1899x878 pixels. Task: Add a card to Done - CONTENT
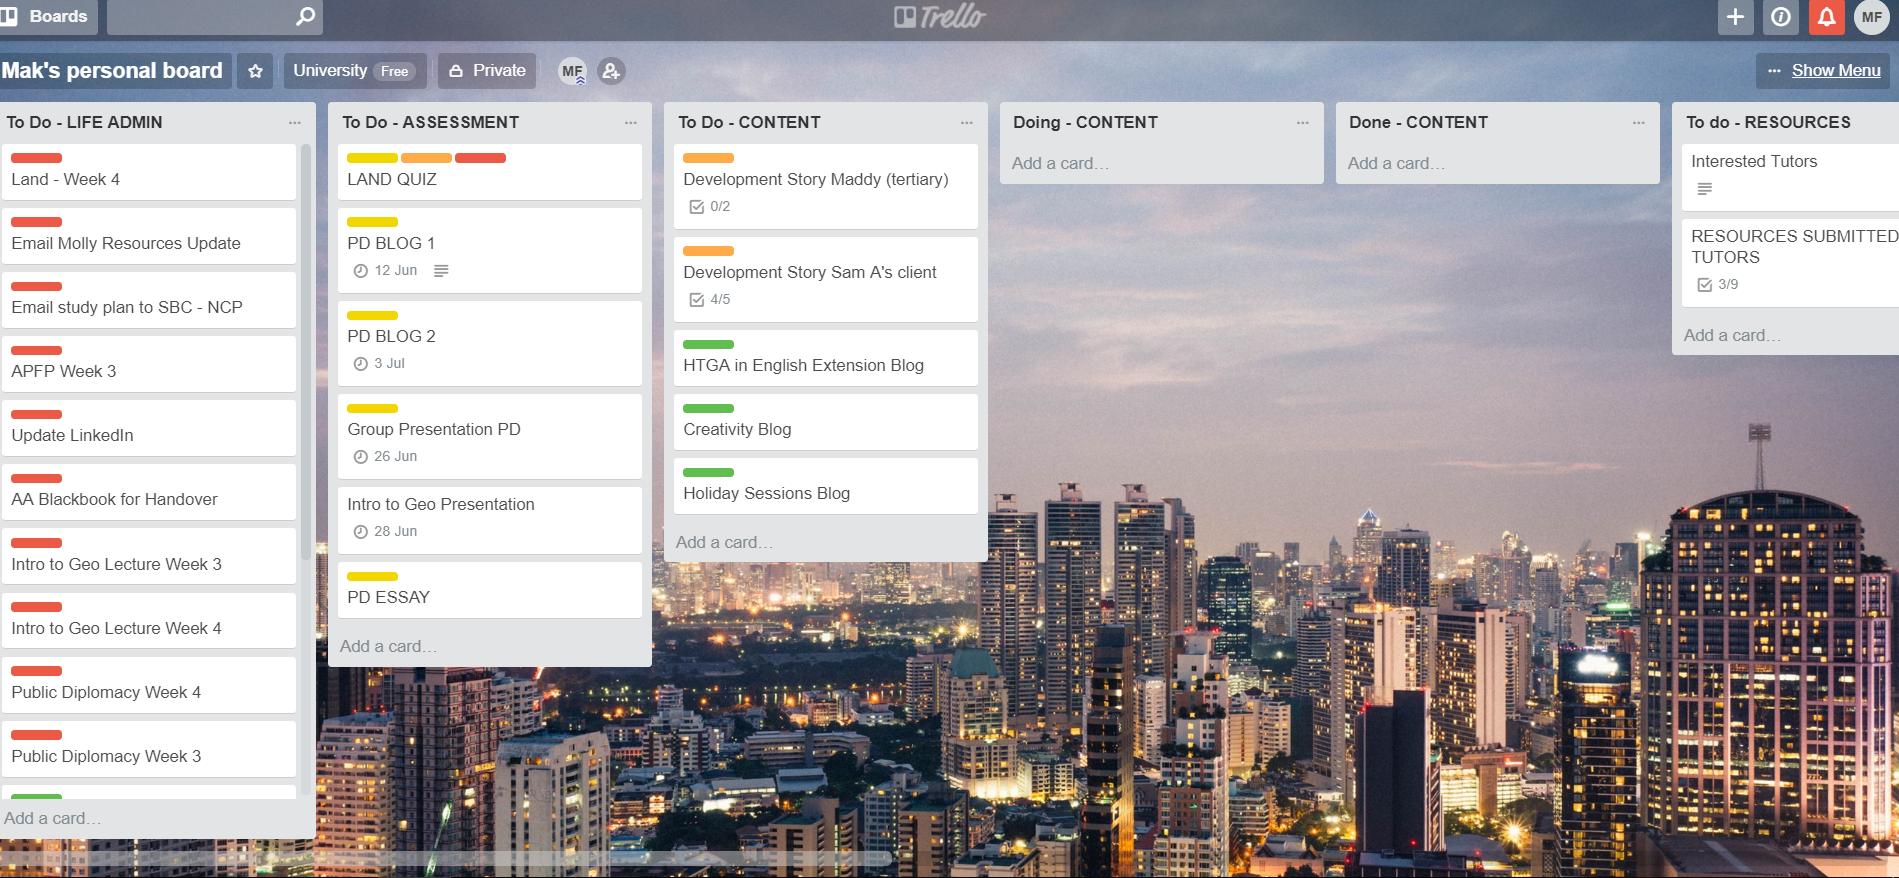1396,163
